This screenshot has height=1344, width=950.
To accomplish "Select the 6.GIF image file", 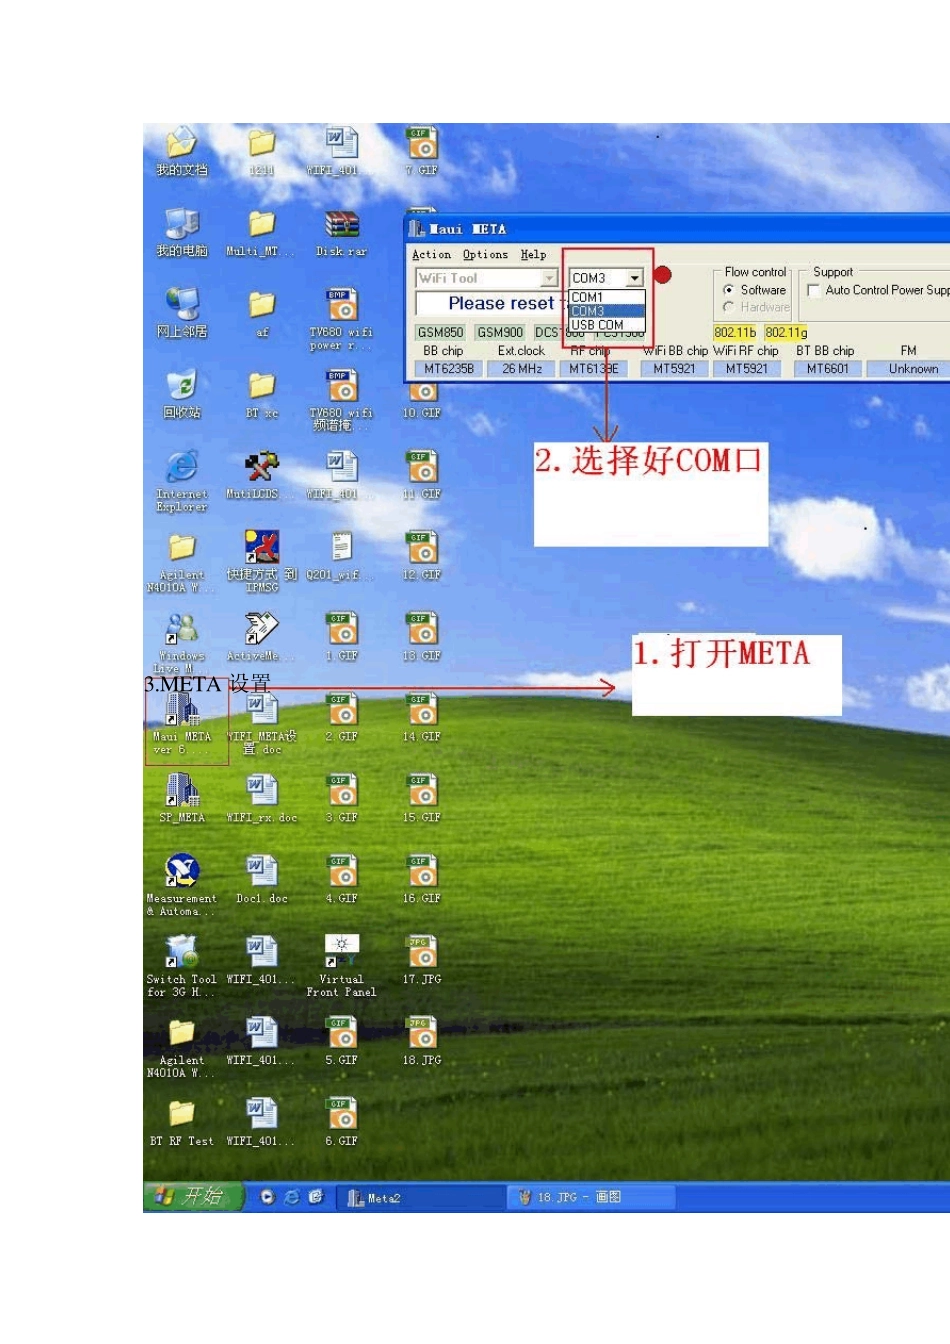I will pyautogui.click(x=342, y=1122).
